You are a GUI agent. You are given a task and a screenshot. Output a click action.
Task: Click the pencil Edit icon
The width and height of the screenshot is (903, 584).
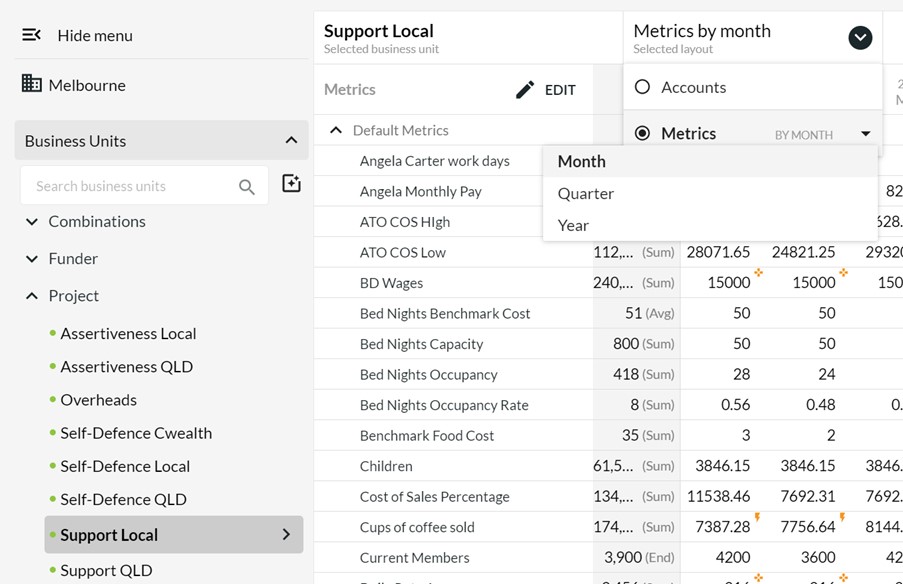tap(525, 90)
